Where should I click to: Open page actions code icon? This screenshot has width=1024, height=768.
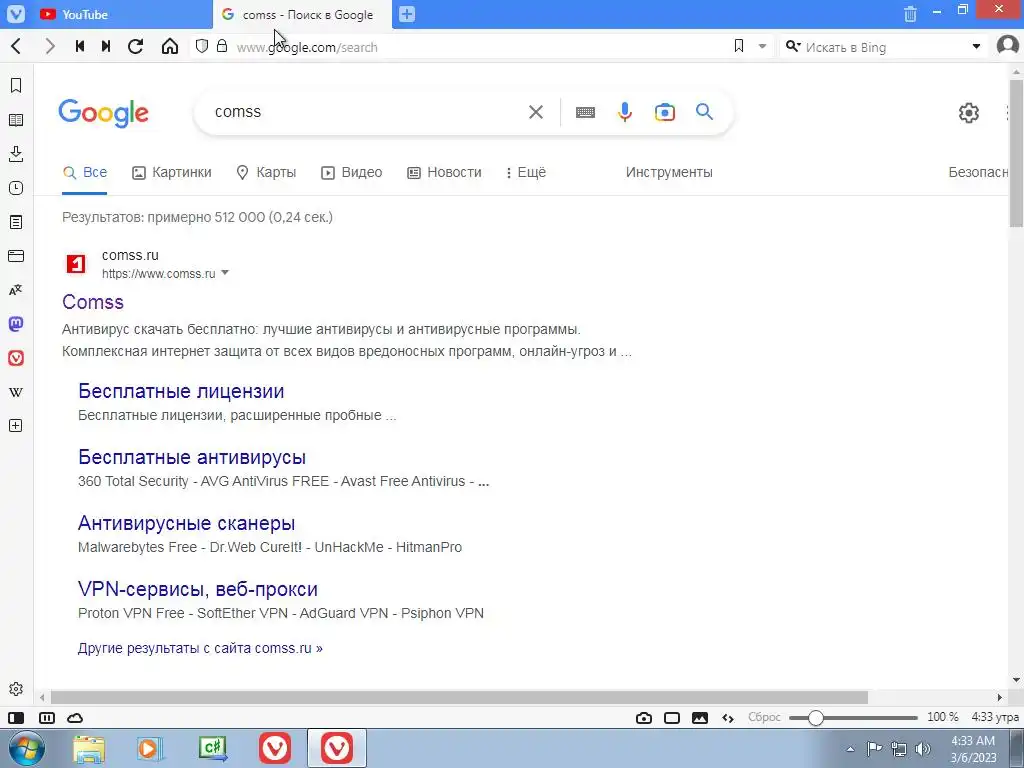pos(728,718)
